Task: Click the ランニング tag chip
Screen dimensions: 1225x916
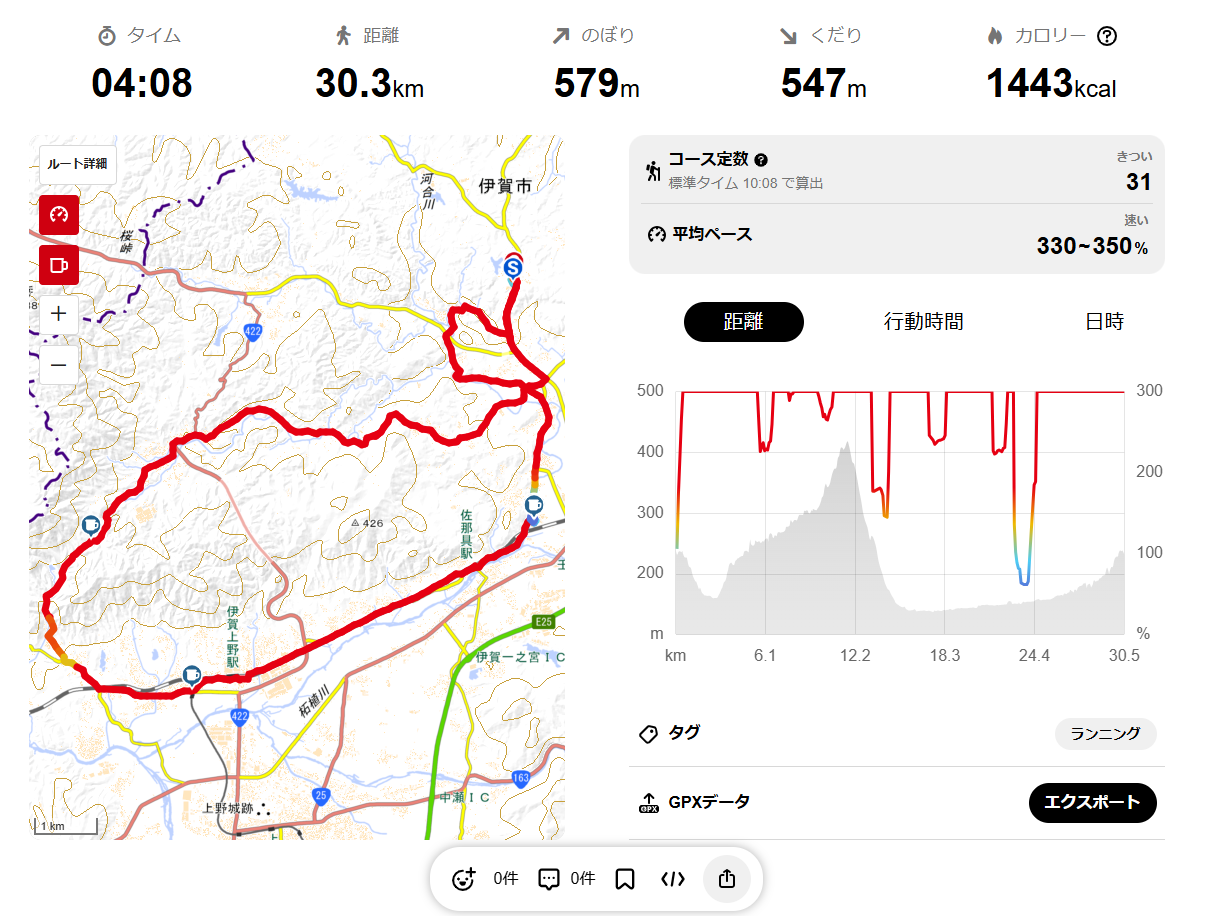Action: [1105, 734]
